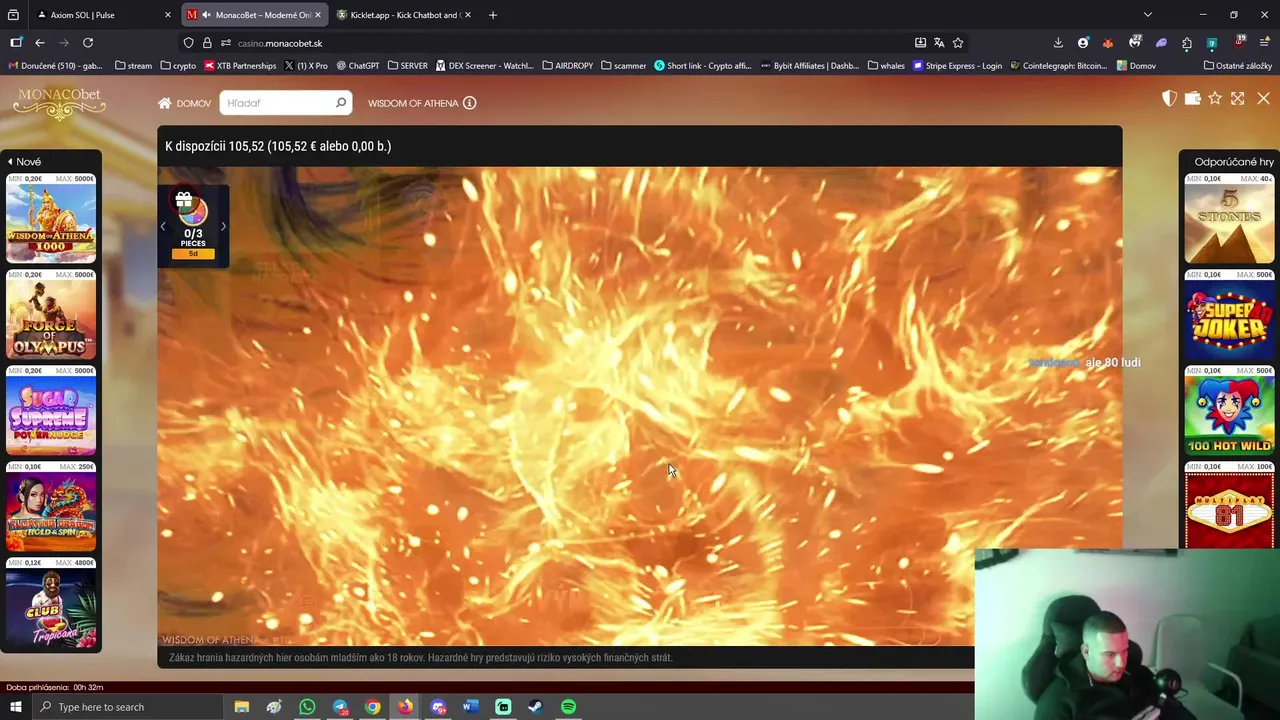Open Stripe Express - Login bookmark

958,66
